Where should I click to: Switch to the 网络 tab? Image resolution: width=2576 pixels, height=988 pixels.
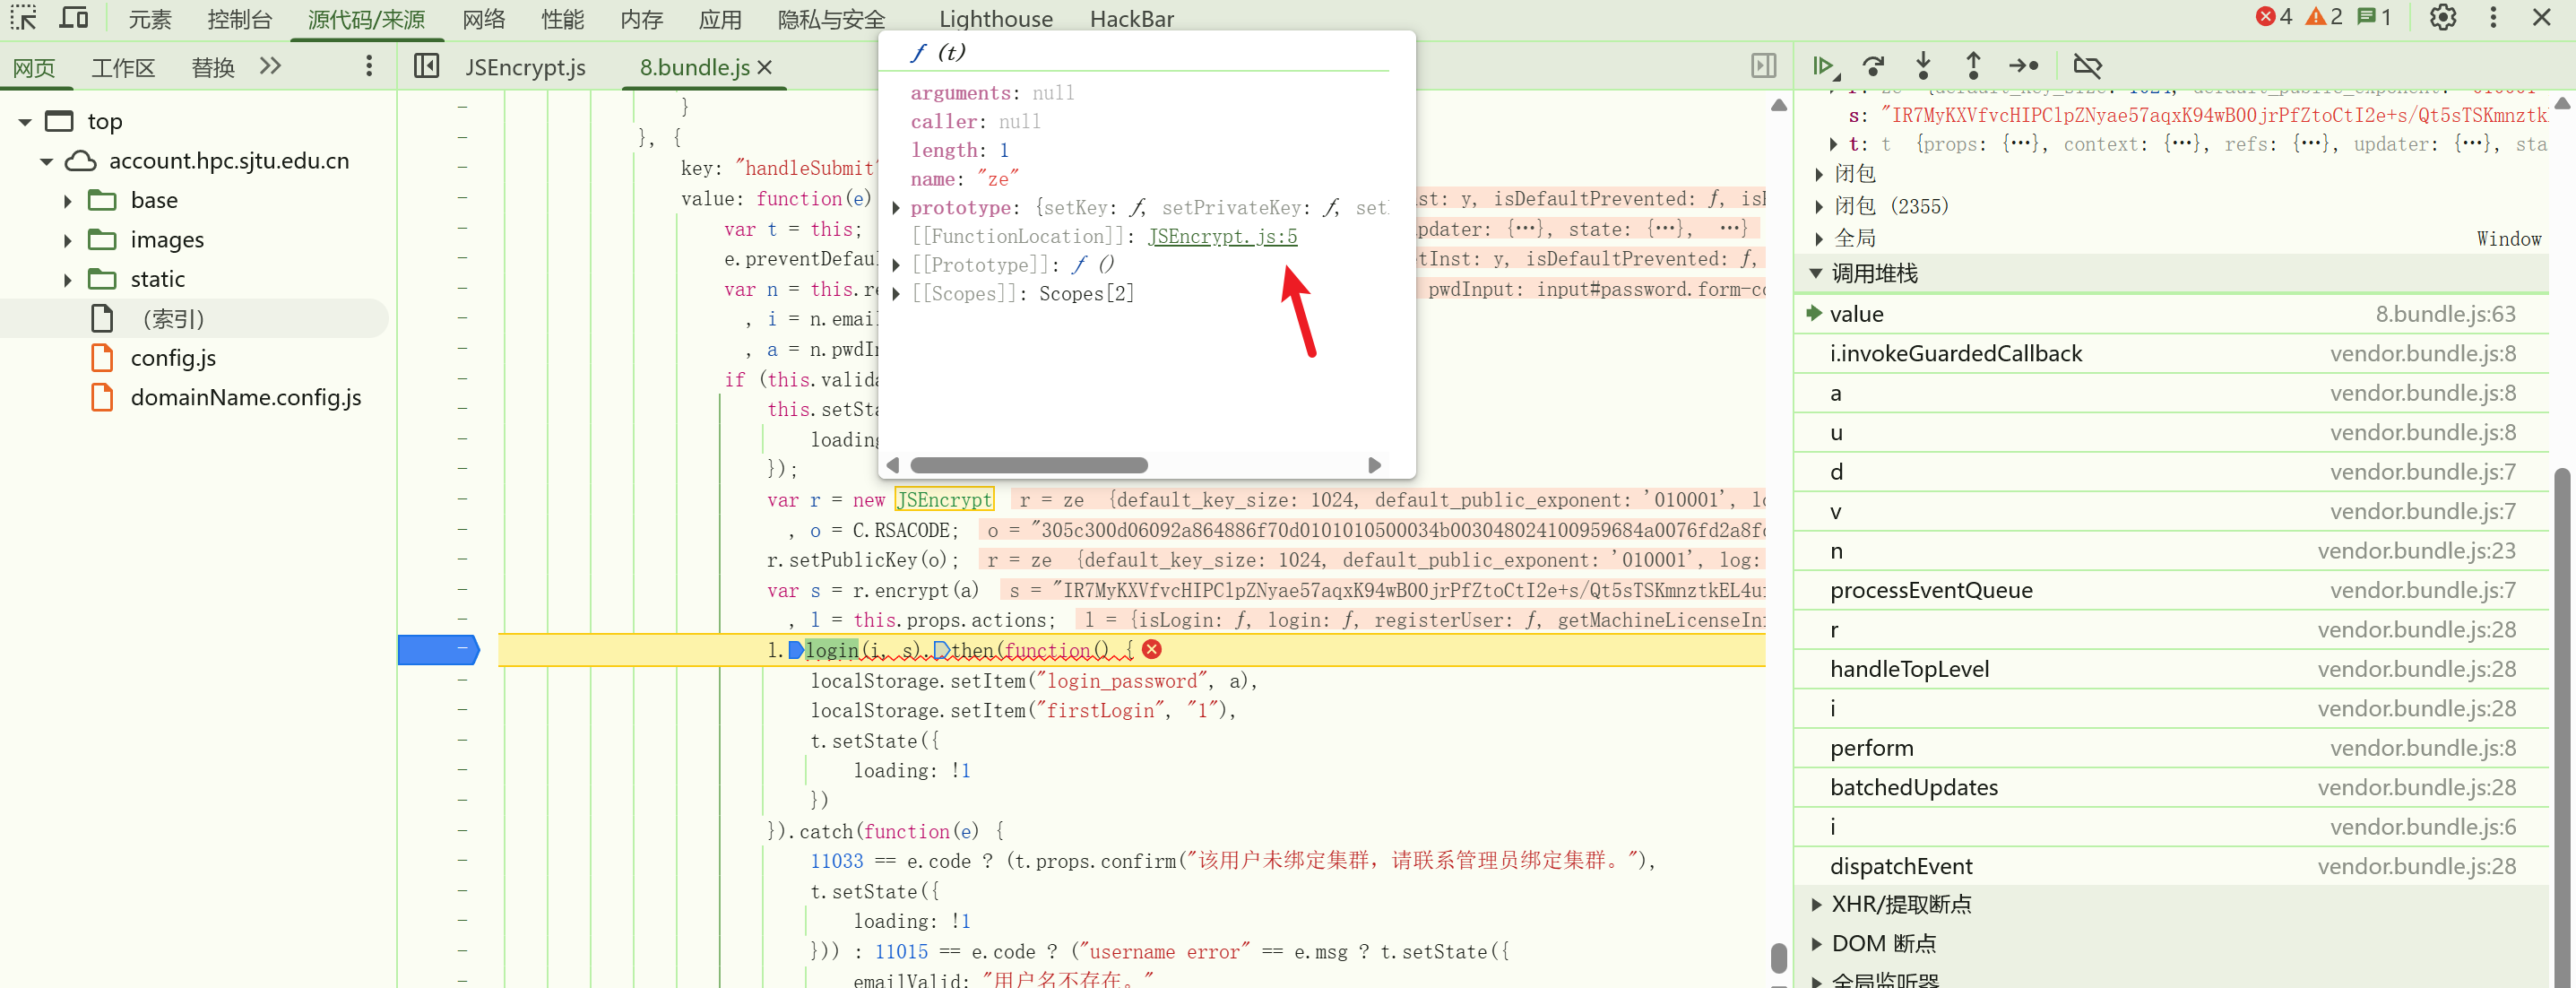[x=483, y=19]
